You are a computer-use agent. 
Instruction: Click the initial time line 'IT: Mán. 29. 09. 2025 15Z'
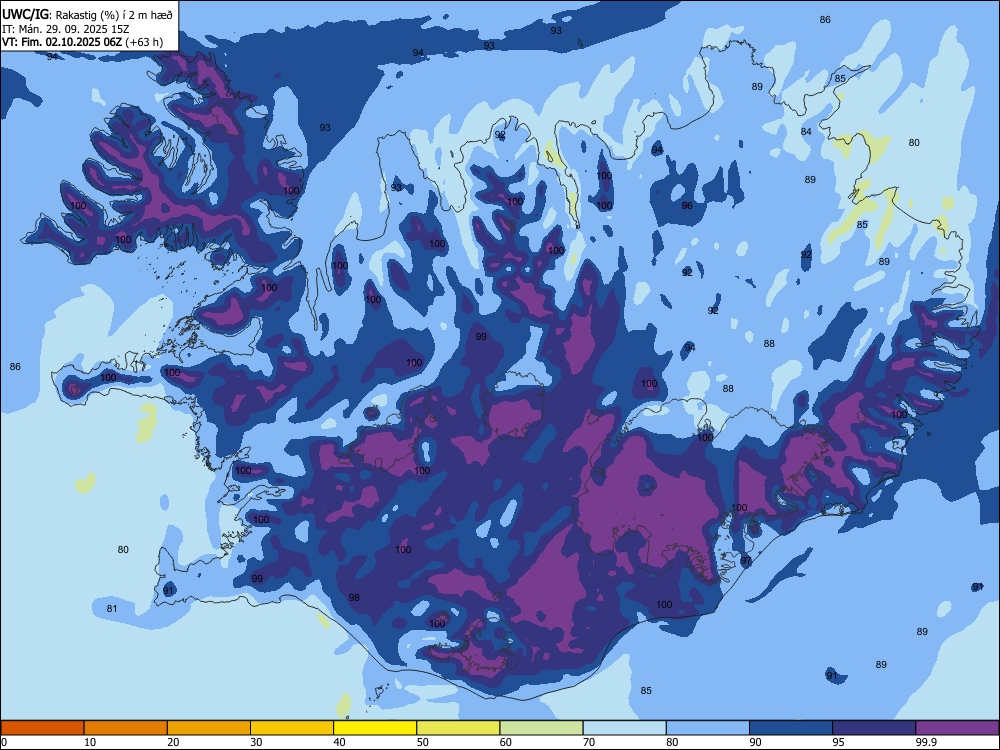pos(66,29)
